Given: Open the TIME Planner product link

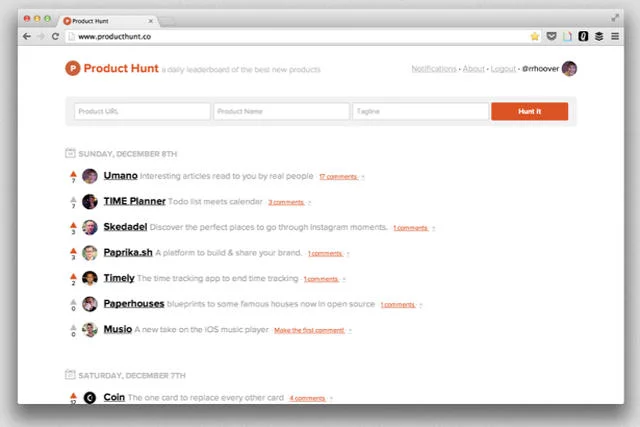Looking at the screenshot, I should pos(134,201).
